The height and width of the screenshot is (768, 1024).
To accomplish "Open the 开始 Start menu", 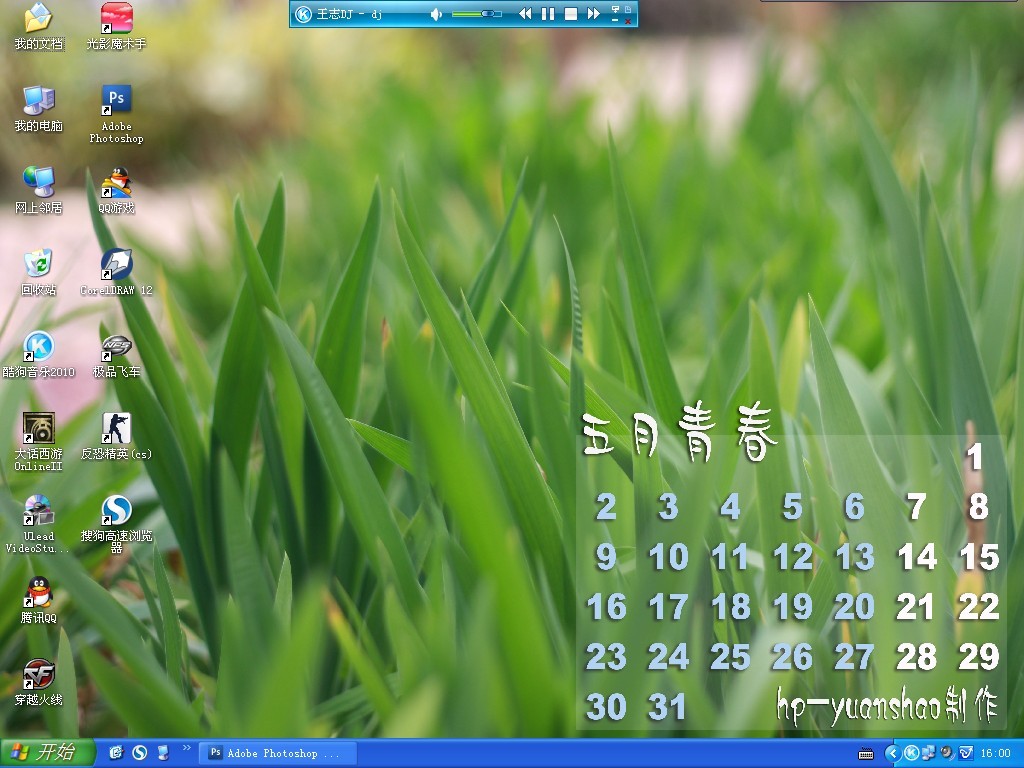I will [x=46, y=753].
